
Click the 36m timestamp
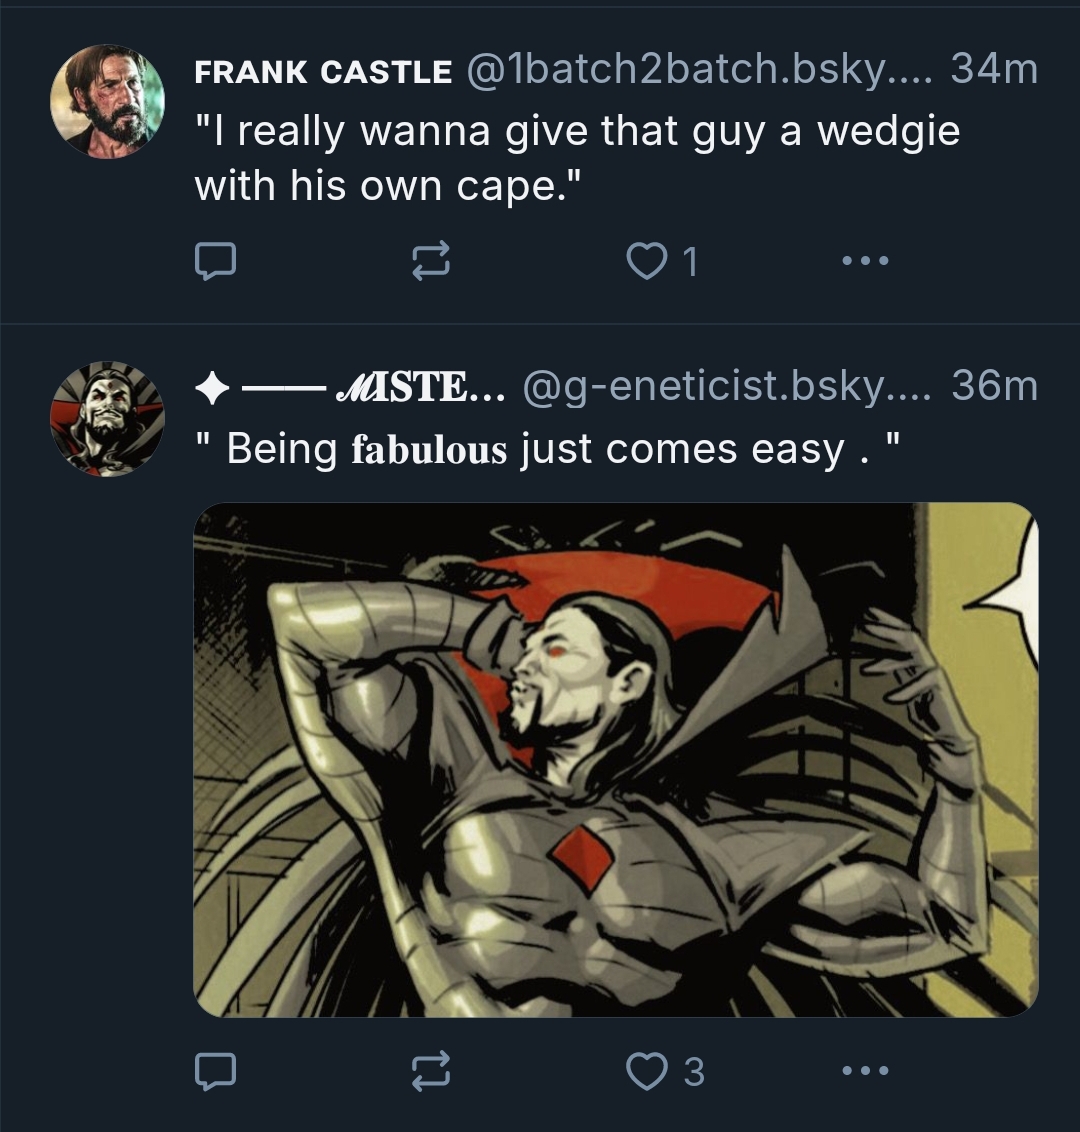click(x=993, y=387)
